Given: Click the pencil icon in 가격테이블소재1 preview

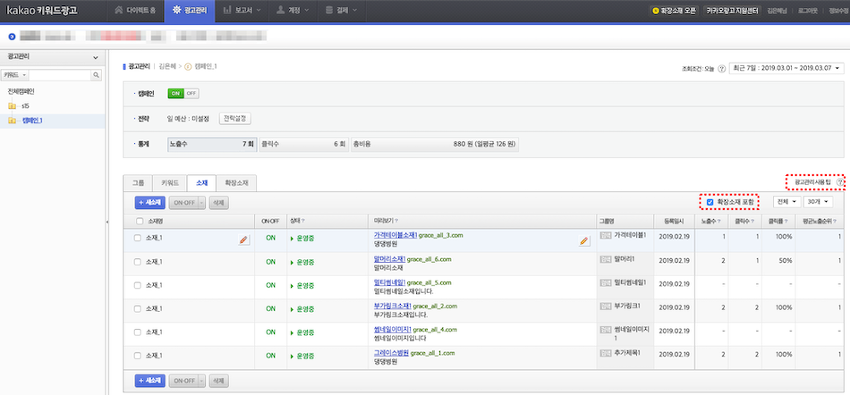Looking at the screenshot, I should pyautogui.click(x=584, y=241).
